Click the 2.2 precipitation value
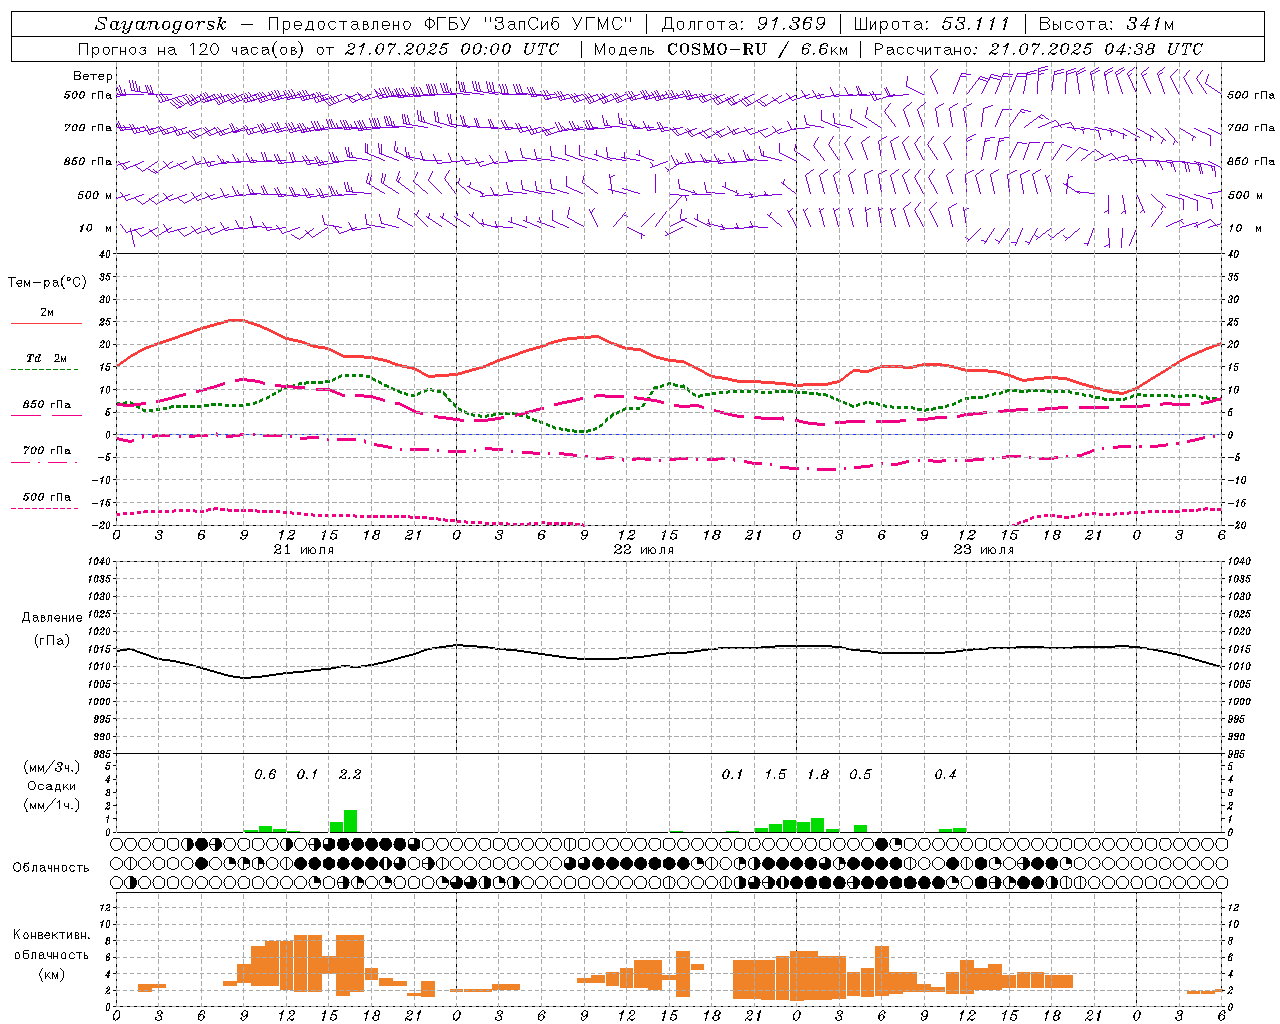The image size is (1280, 1024). coord(350,774)
